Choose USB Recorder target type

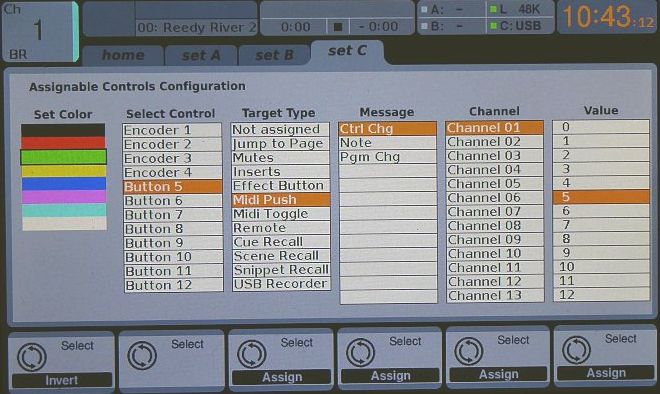[x=282, y=284]
